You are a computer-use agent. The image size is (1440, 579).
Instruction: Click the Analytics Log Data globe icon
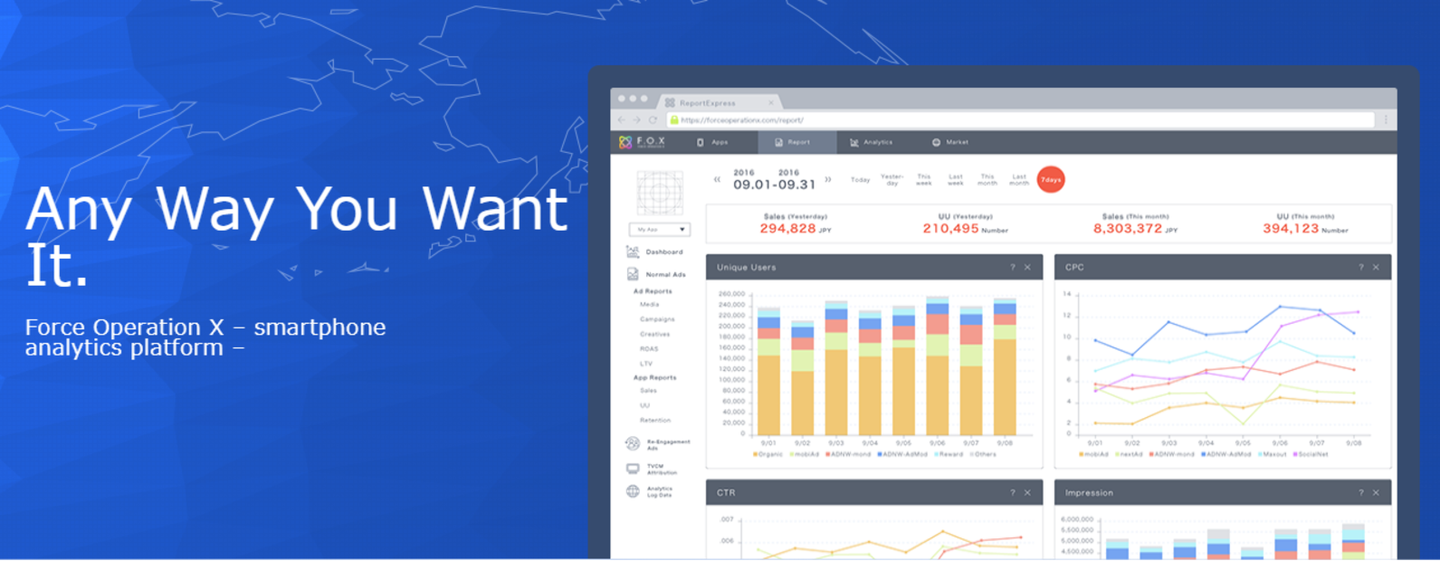coord(633,491)
